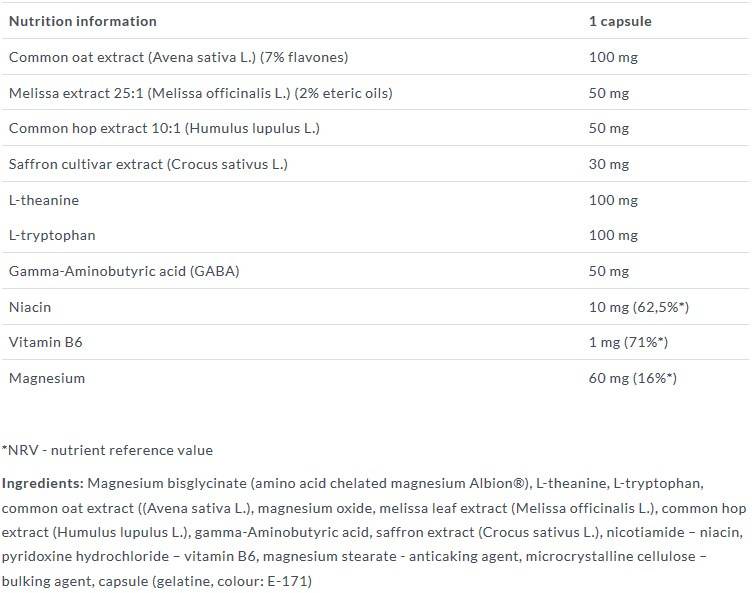
Task: Click the Common hop extract 10:1 label
Action: [164, 129]
